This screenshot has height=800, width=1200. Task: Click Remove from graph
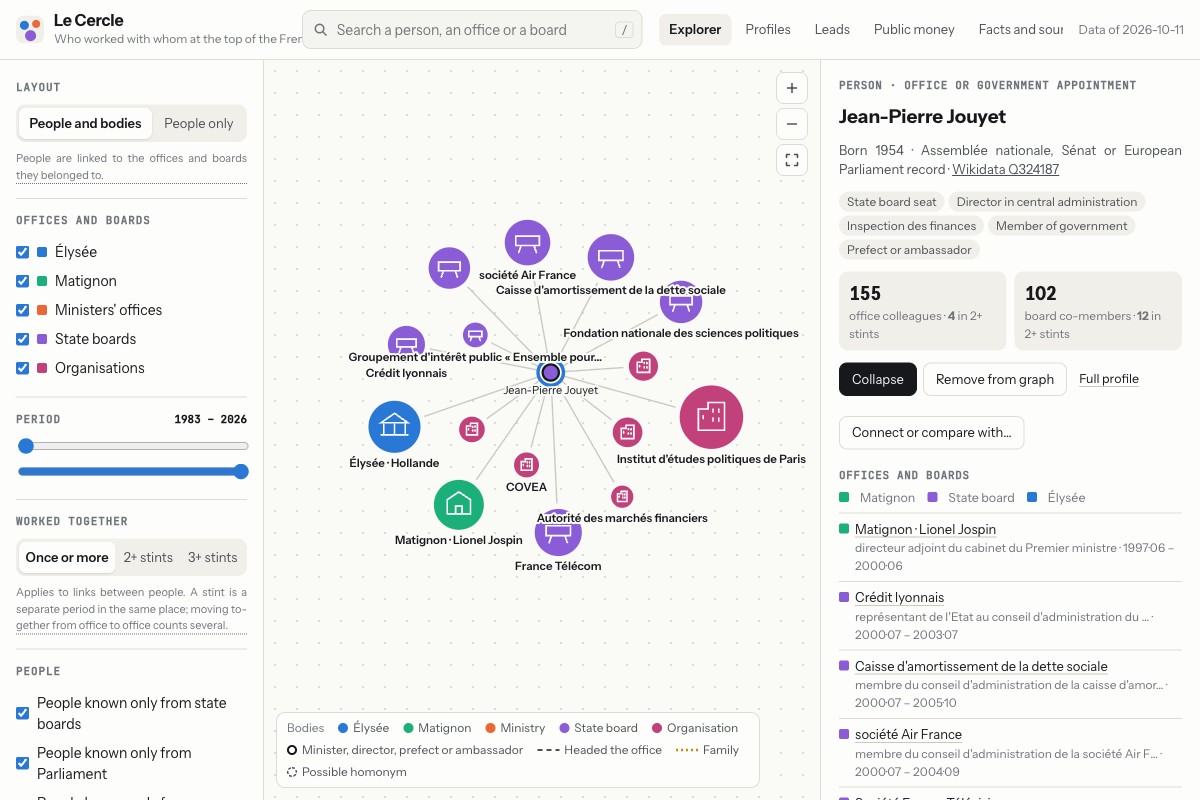click(995, 379)
